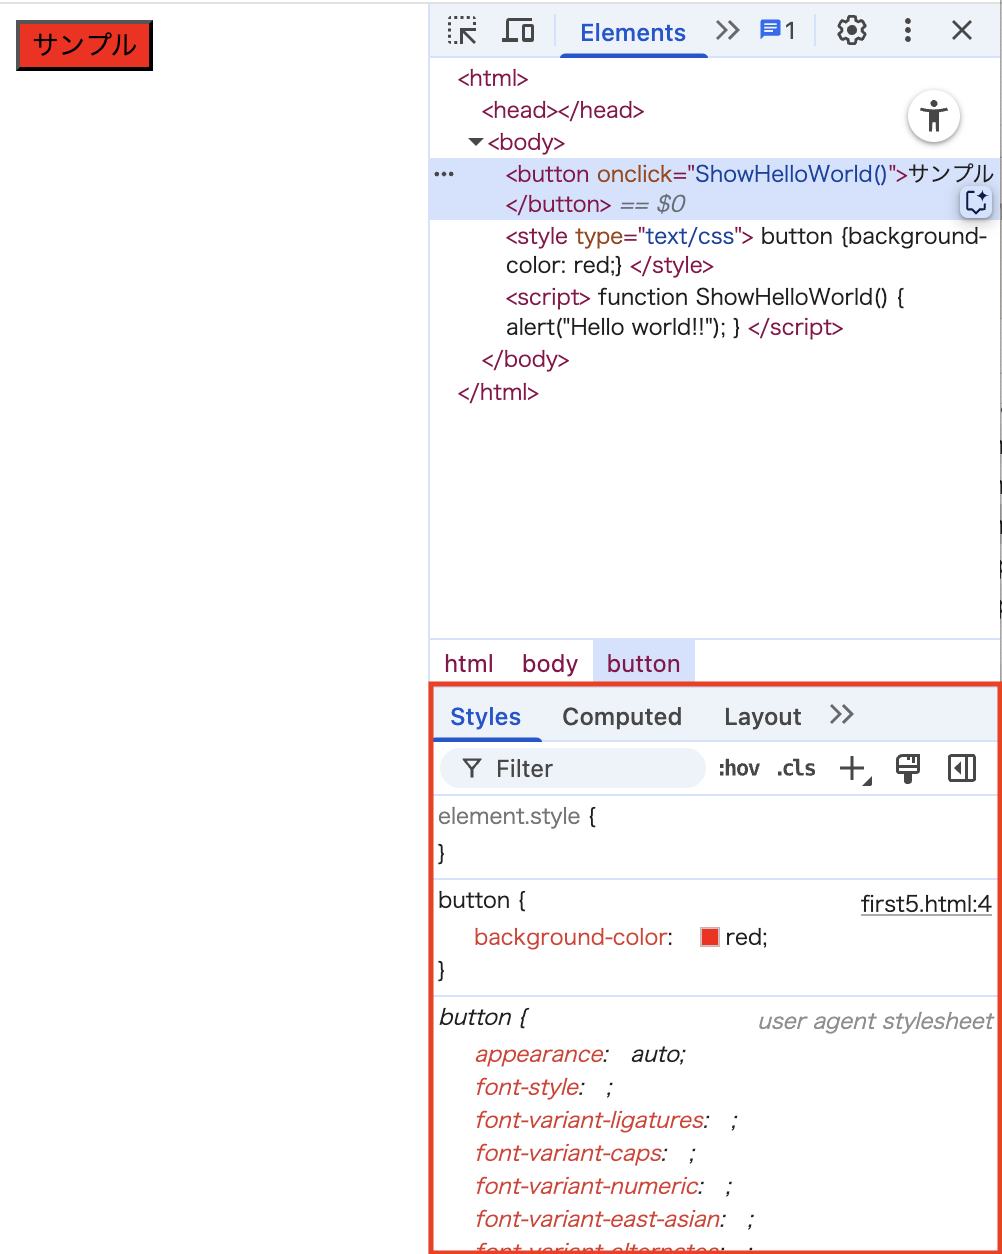Open DevTools settings gear

[851, 30]
